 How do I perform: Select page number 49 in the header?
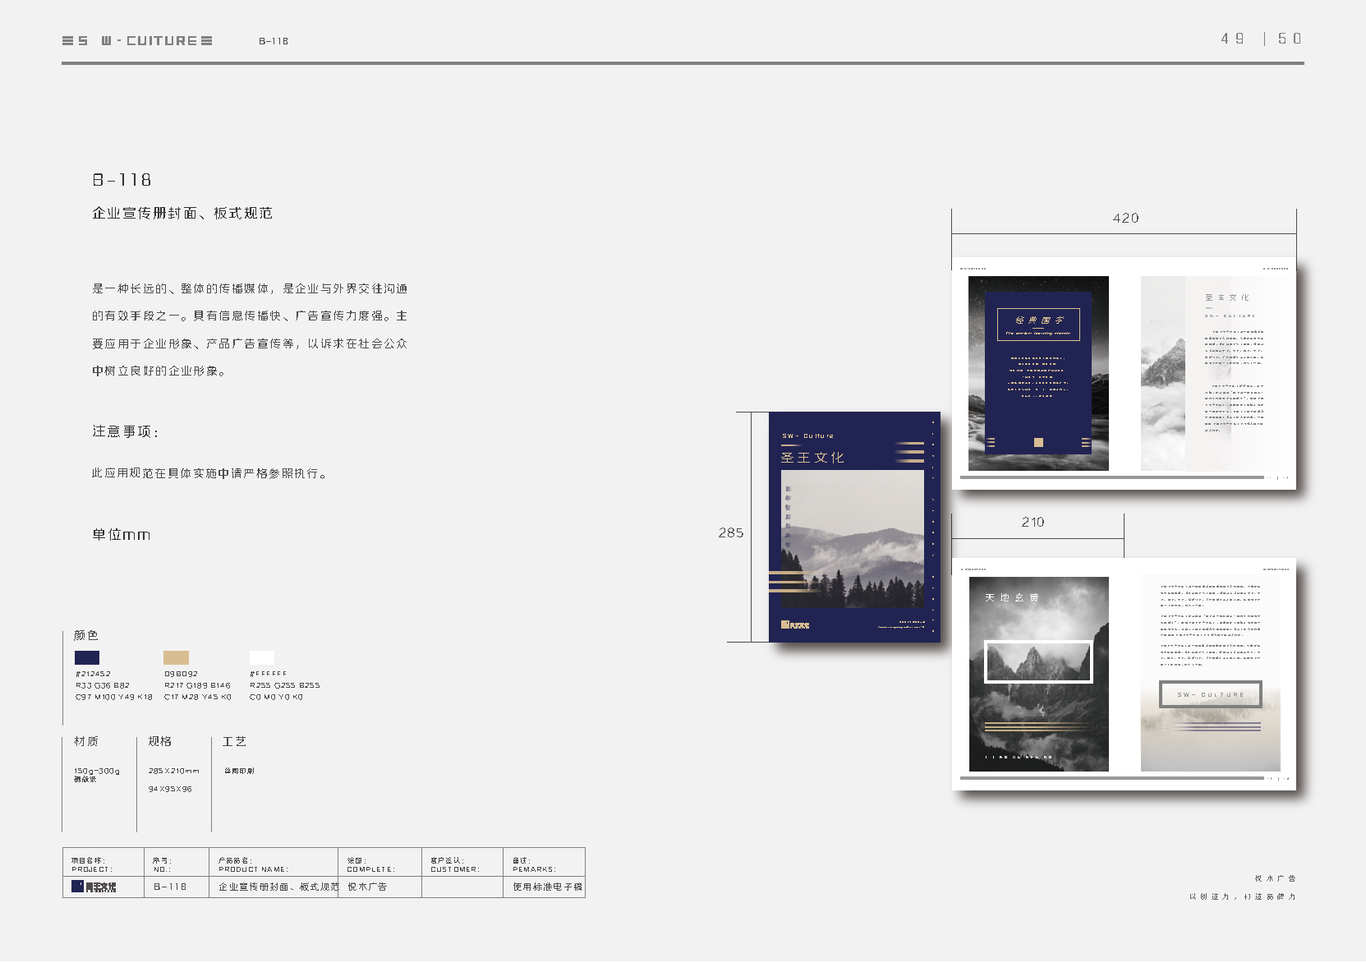pos(1233,39)
